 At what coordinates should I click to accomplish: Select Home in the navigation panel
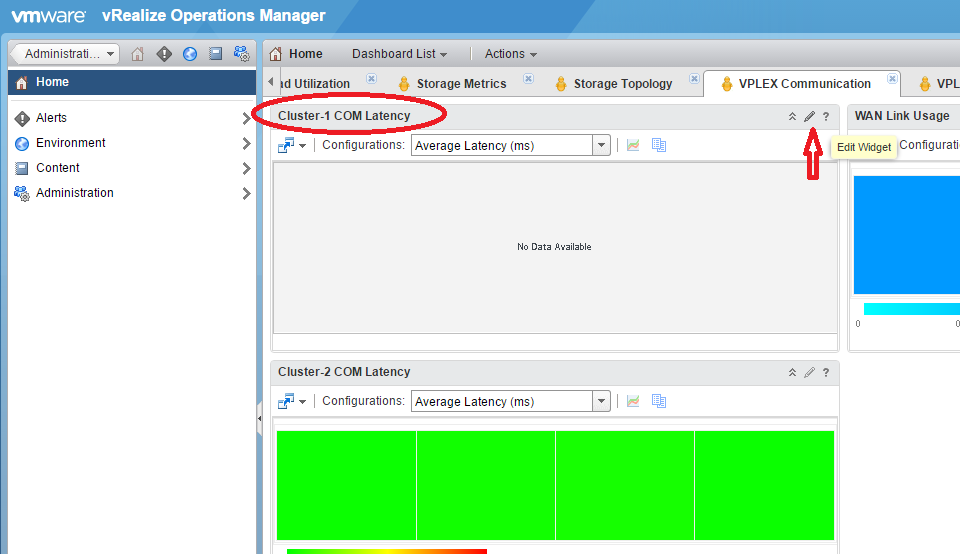click(132, 82)
